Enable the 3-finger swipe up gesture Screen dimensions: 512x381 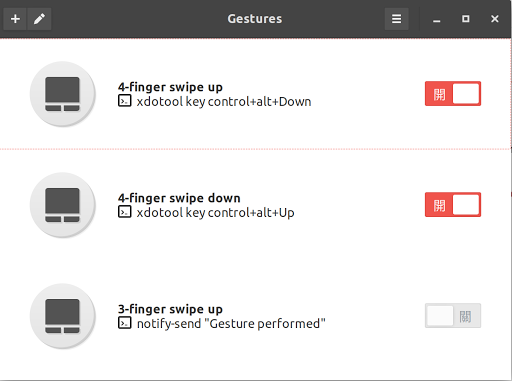pos(453,316)
